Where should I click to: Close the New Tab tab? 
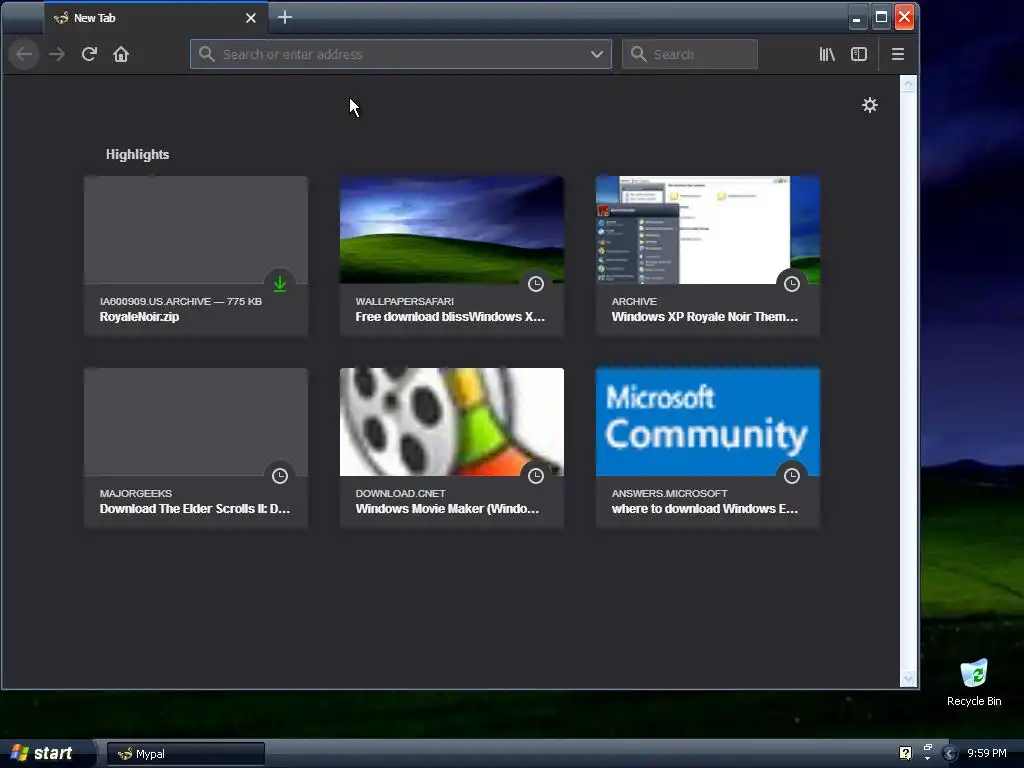point(251,18)
